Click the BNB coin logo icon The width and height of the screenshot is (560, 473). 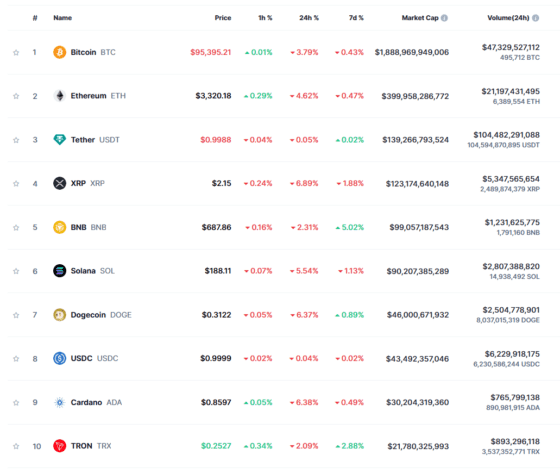click(x=60, y=227)
